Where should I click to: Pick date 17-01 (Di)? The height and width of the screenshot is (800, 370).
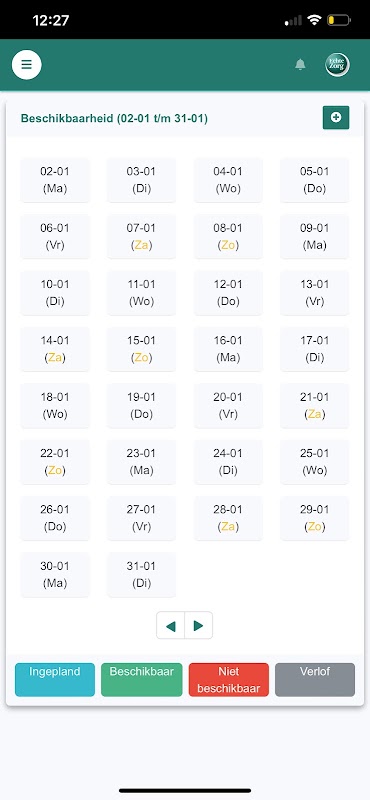point(314,349)
